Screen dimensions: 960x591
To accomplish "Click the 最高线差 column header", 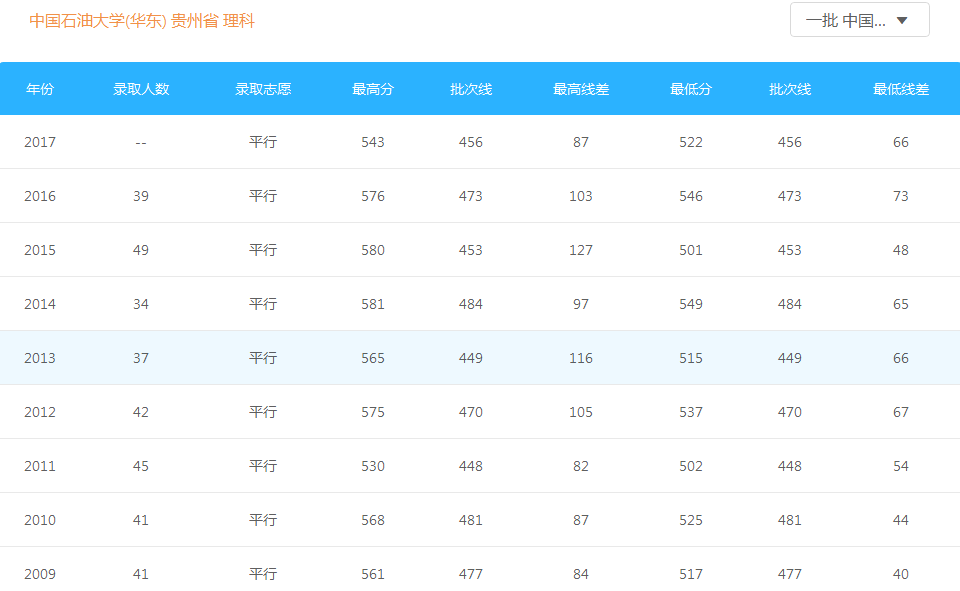I will click(581, 89).
